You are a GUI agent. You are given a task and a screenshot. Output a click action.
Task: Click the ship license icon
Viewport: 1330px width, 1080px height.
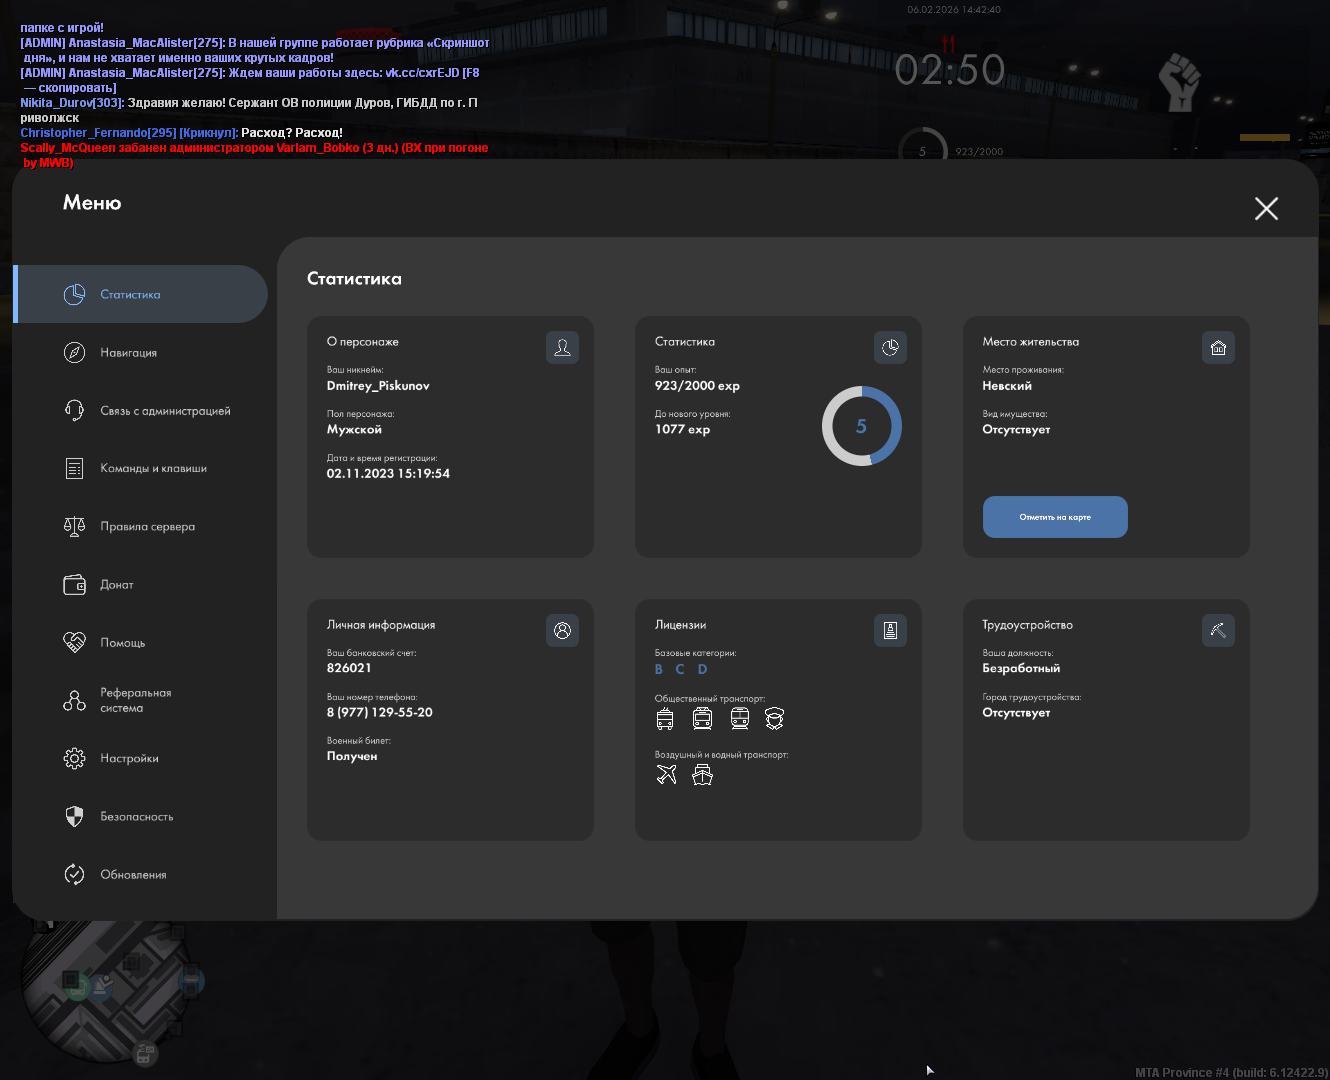703,774
